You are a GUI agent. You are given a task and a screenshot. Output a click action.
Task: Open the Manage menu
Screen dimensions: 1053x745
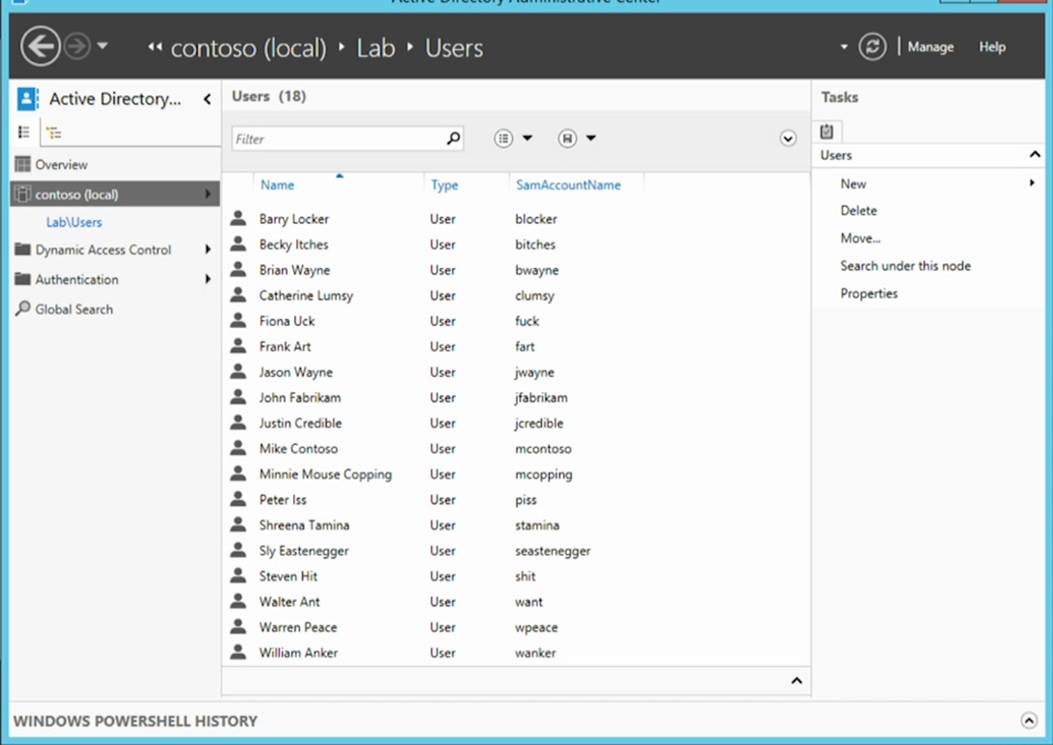[930, 47]
